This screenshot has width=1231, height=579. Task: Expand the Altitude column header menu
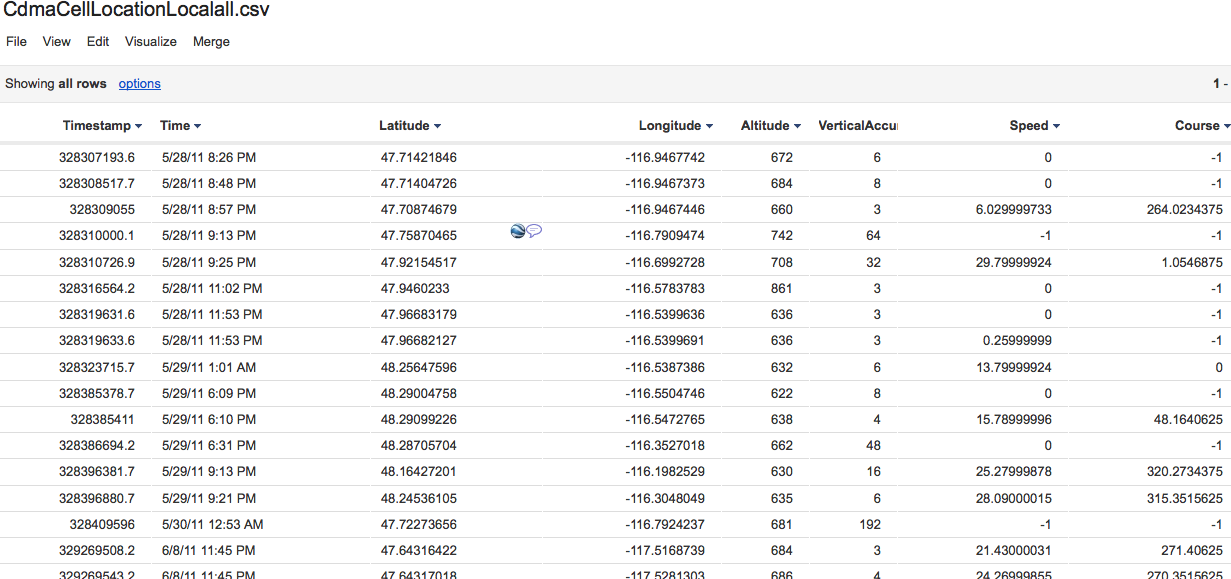point(797,126)
